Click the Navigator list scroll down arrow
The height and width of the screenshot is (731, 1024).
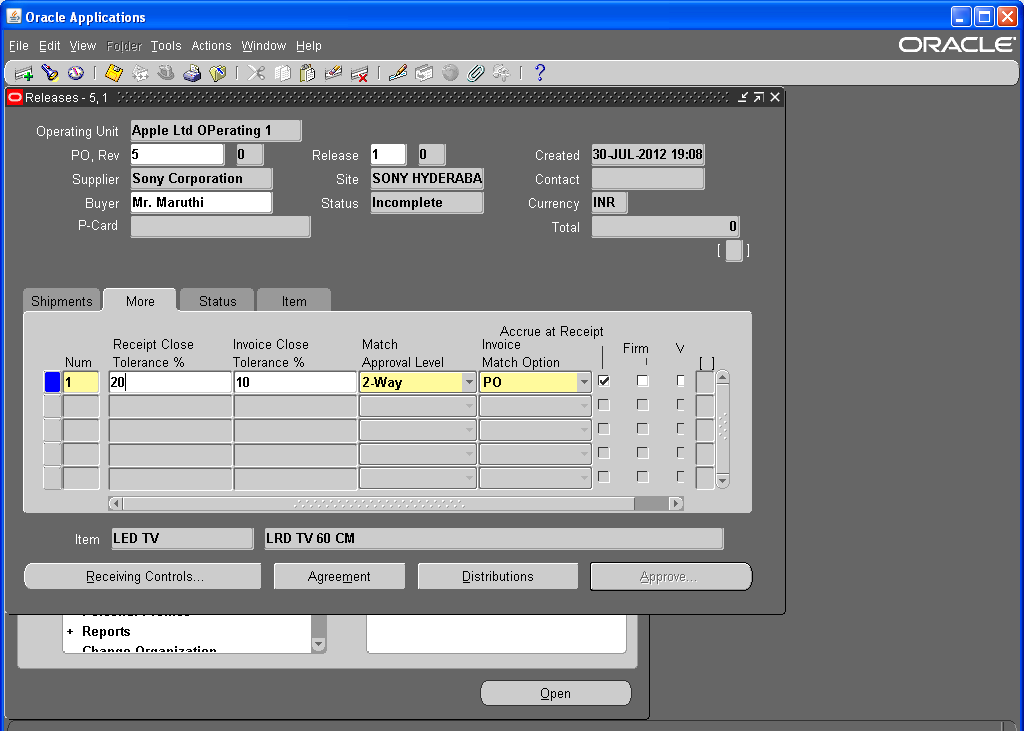point(319,644)
